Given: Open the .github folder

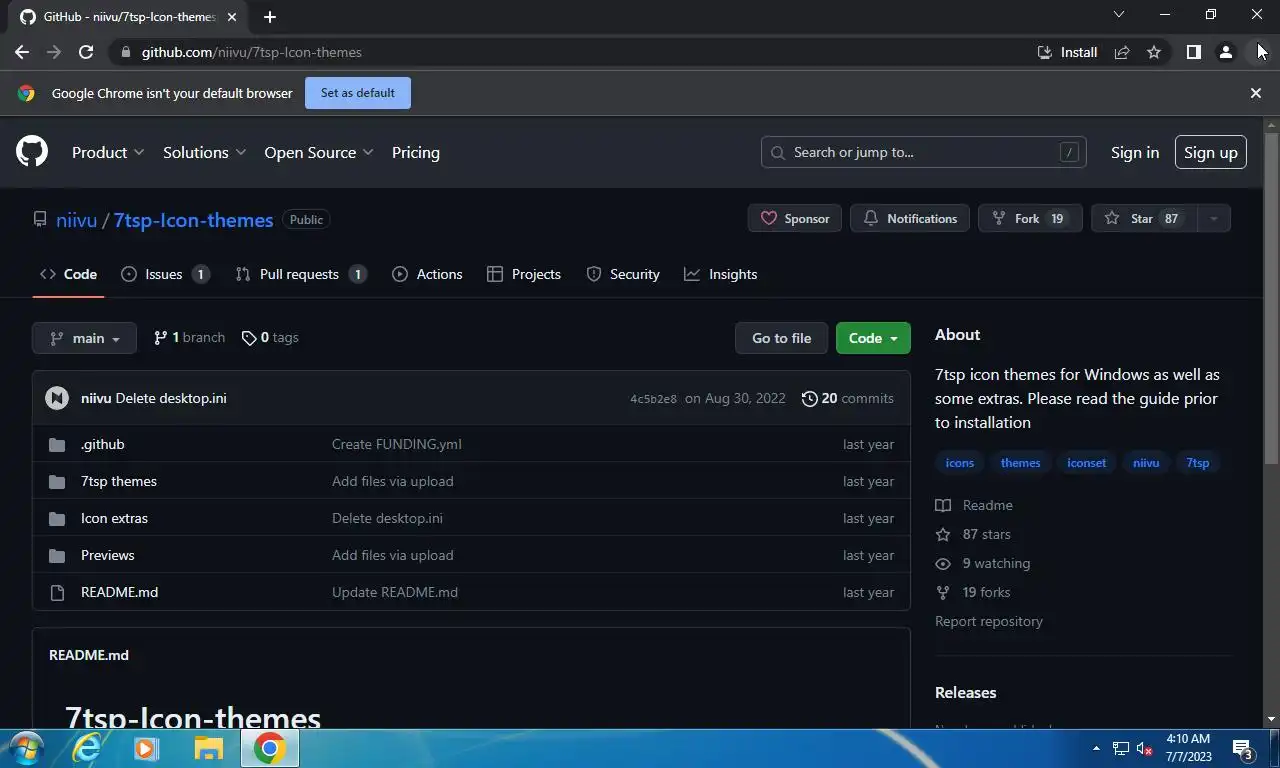Looking at the screenshot, I should click(x=103, y=444).
